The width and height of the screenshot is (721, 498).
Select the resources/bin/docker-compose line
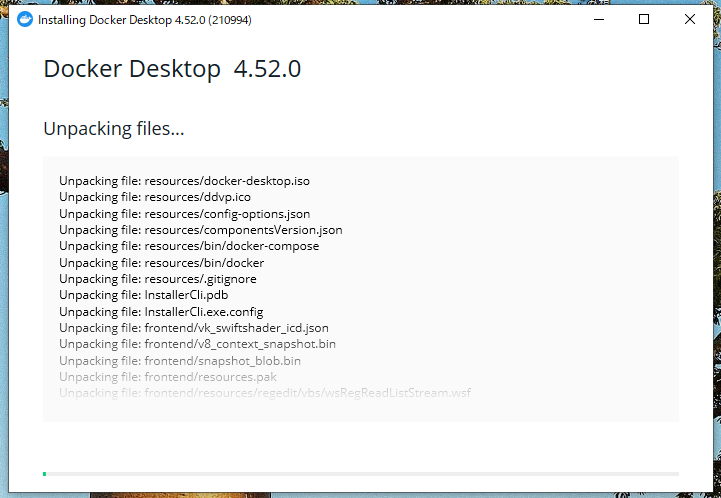click(x=189, y=246)
